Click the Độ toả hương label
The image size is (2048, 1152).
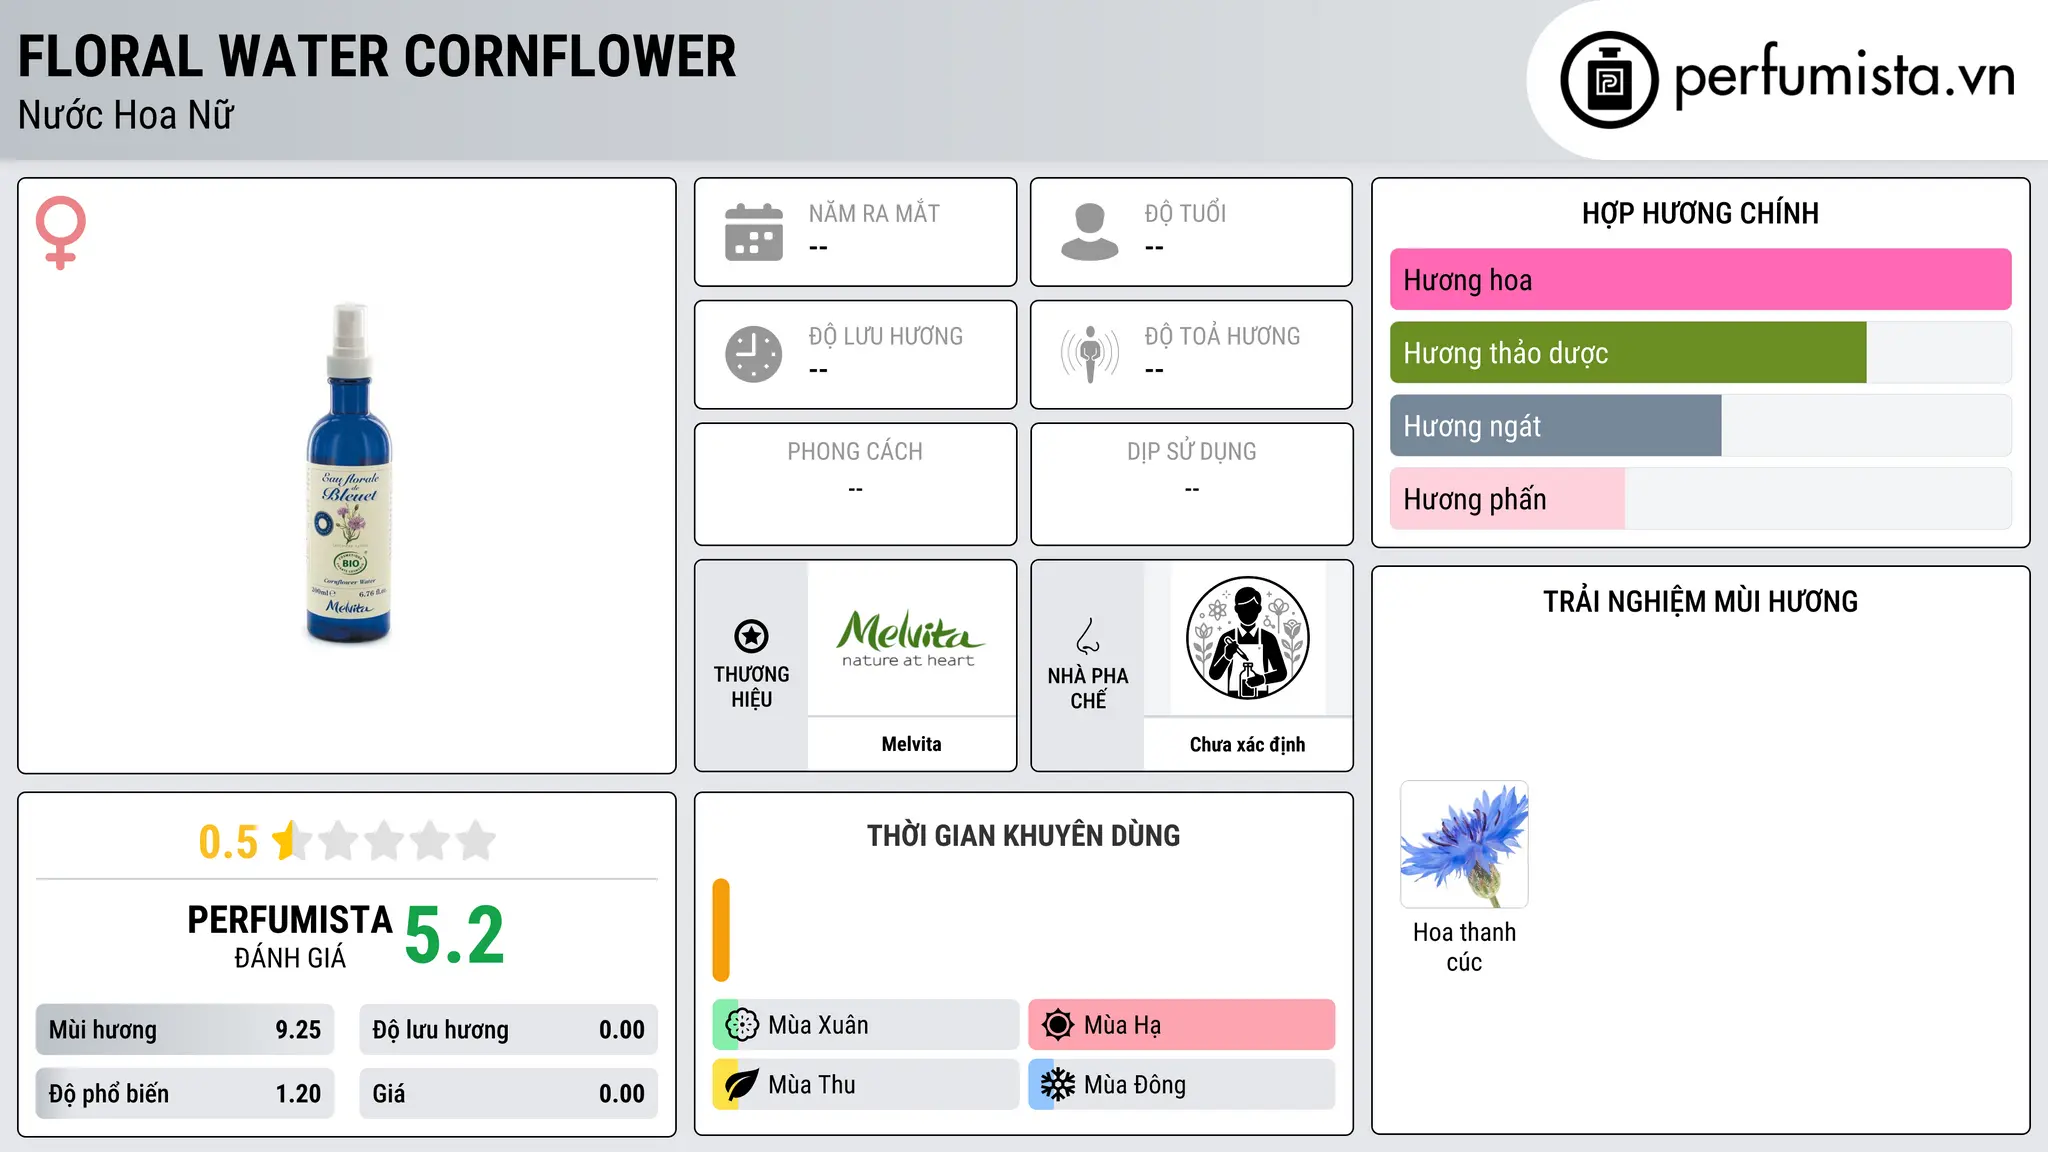[x=1222, y=336]
